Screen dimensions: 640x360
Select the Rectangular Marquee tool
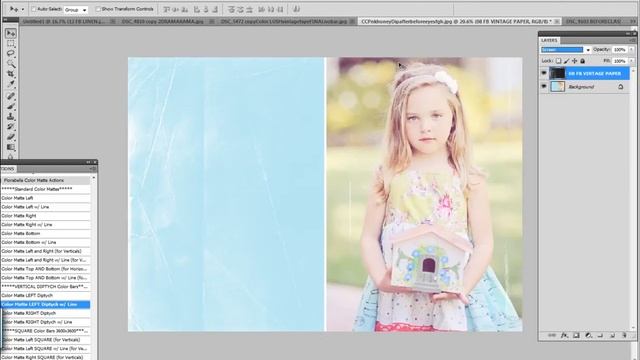point(11,43)
